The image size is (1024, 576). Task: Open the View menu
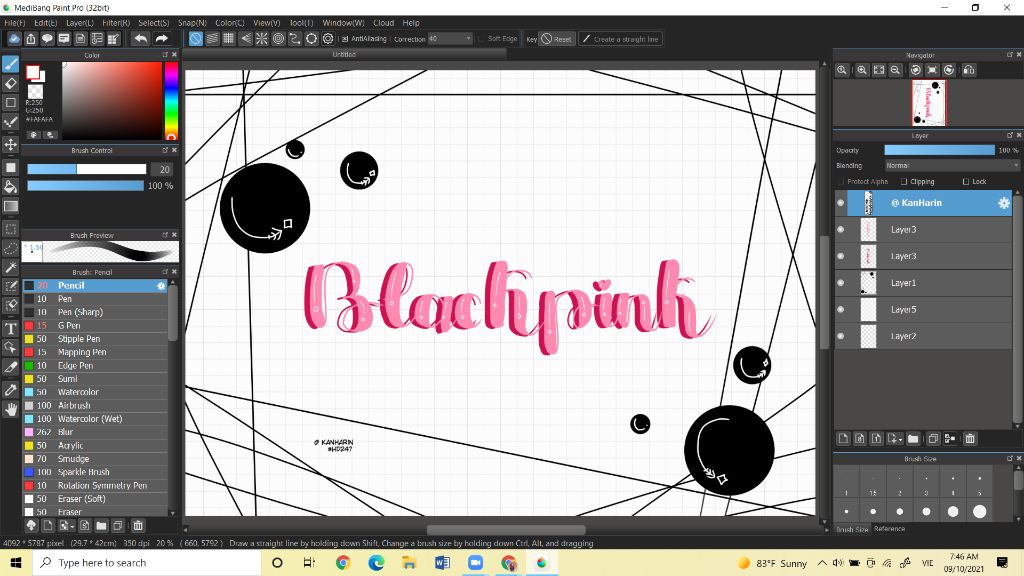coord(266,23)
